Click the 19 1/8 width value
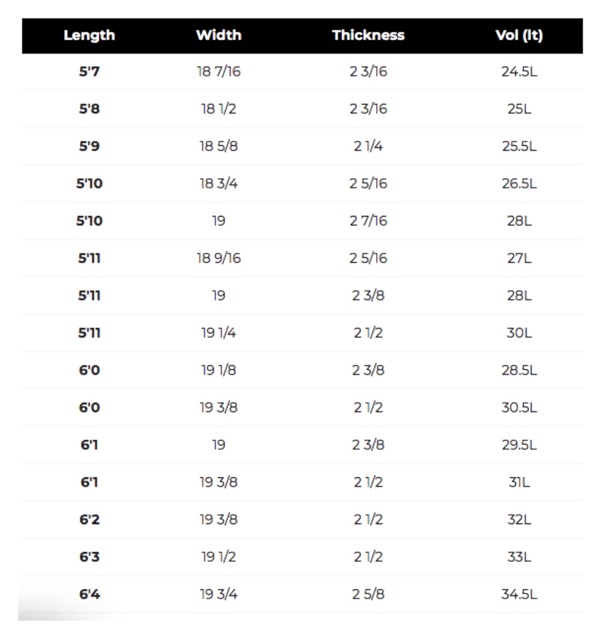This screenshot has width=600, height=625. coord(218,370)
